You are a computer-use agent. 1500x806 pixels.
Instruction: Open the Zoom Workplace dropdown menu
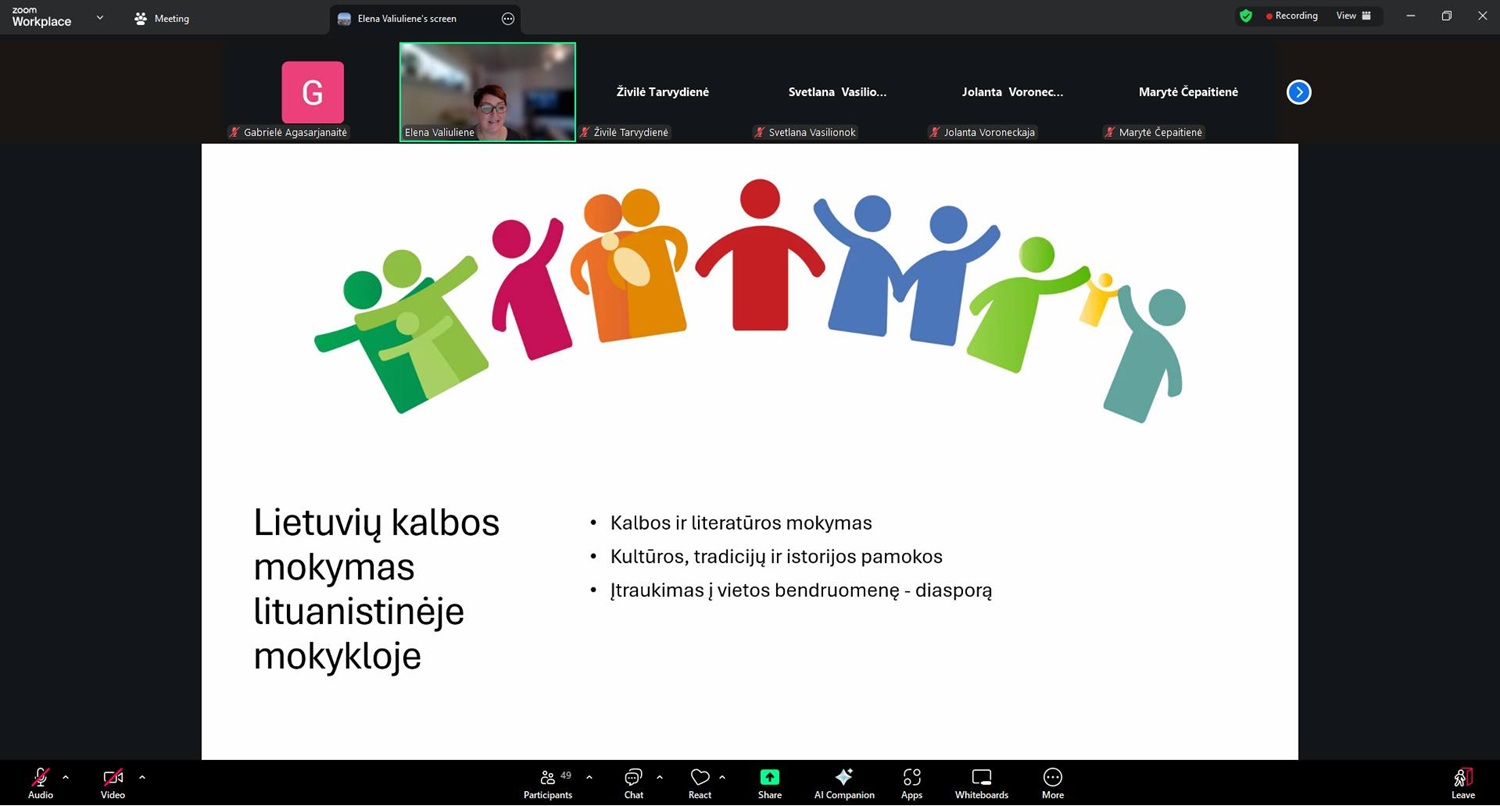(99, 18)
